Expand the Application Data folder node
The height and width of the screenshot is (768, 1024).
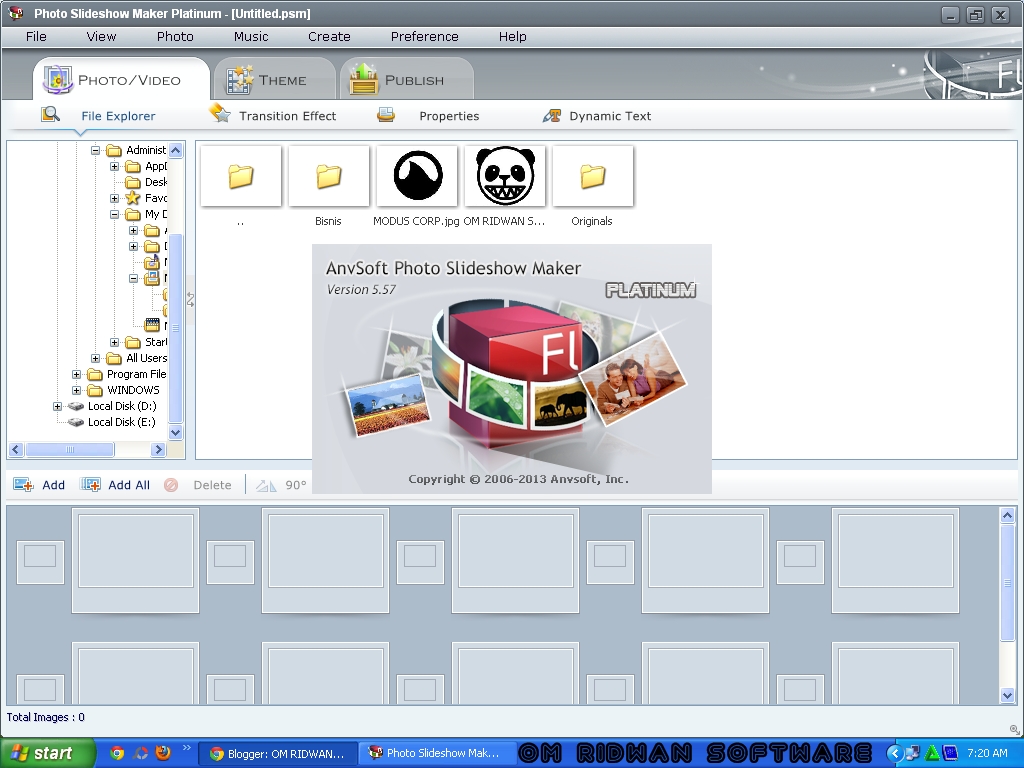(x=114, y=166)
